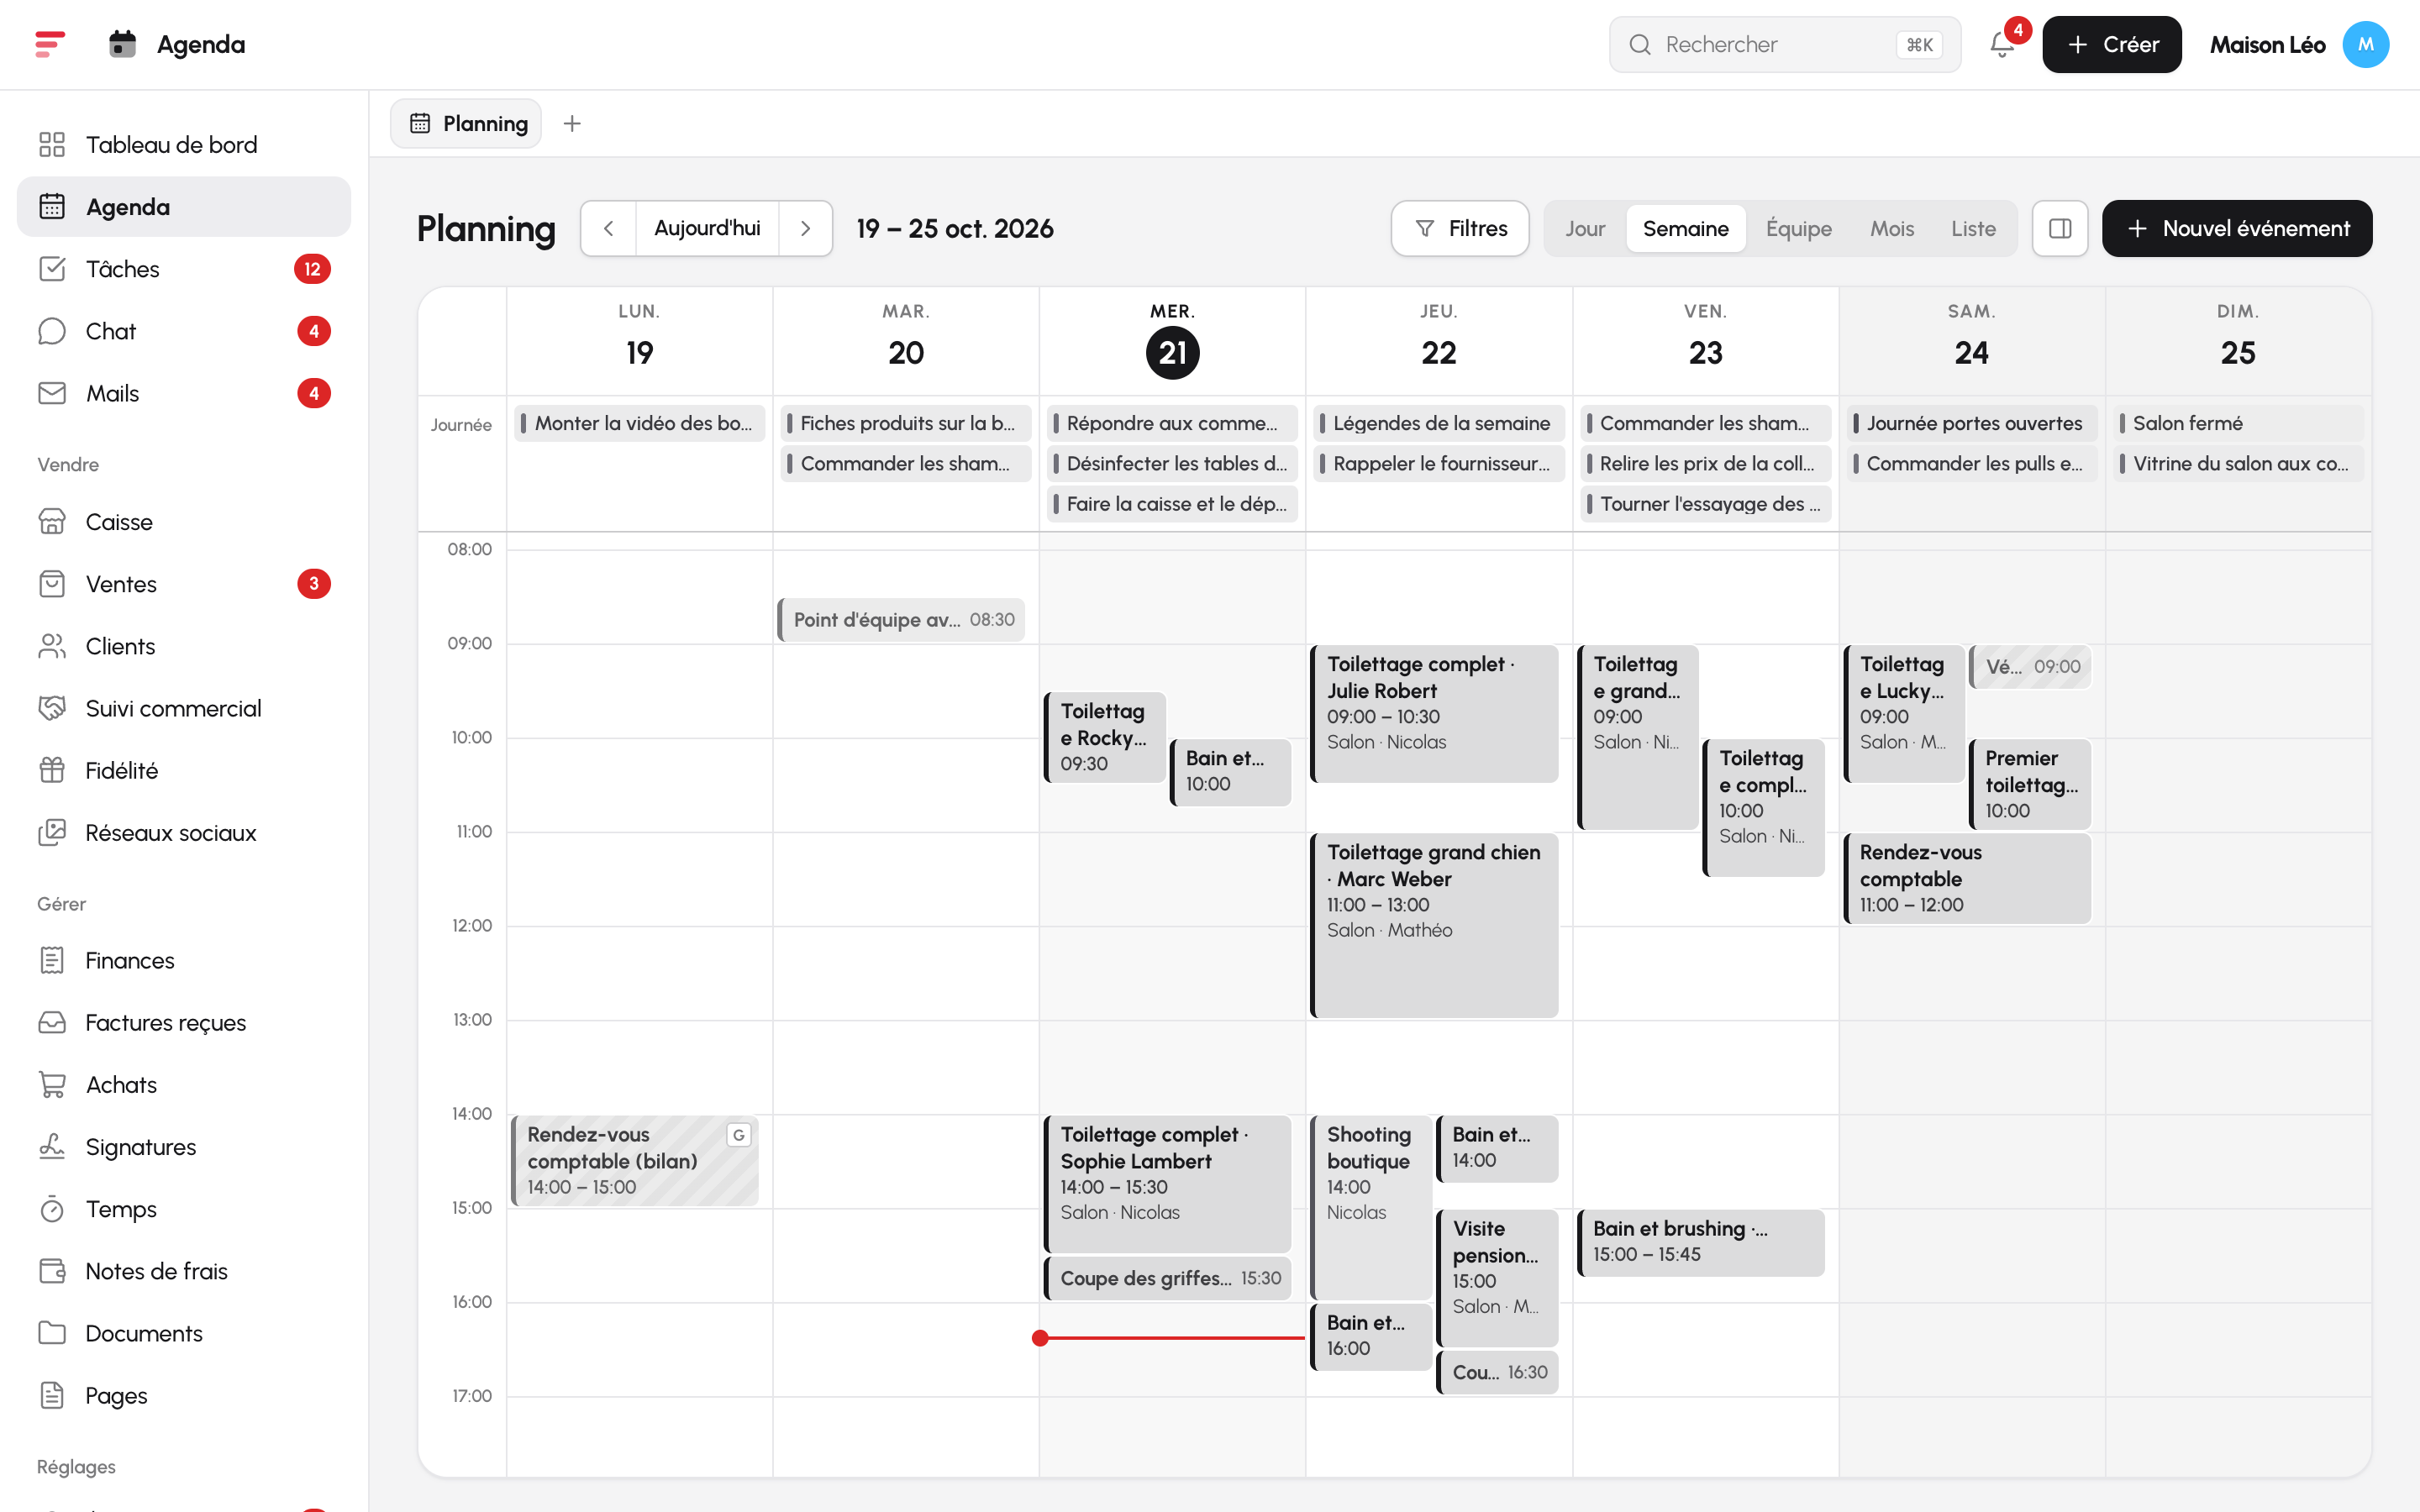Click the app logo at top left
The width and height of the screenshot is (2420, 1512).
point(50,44)
